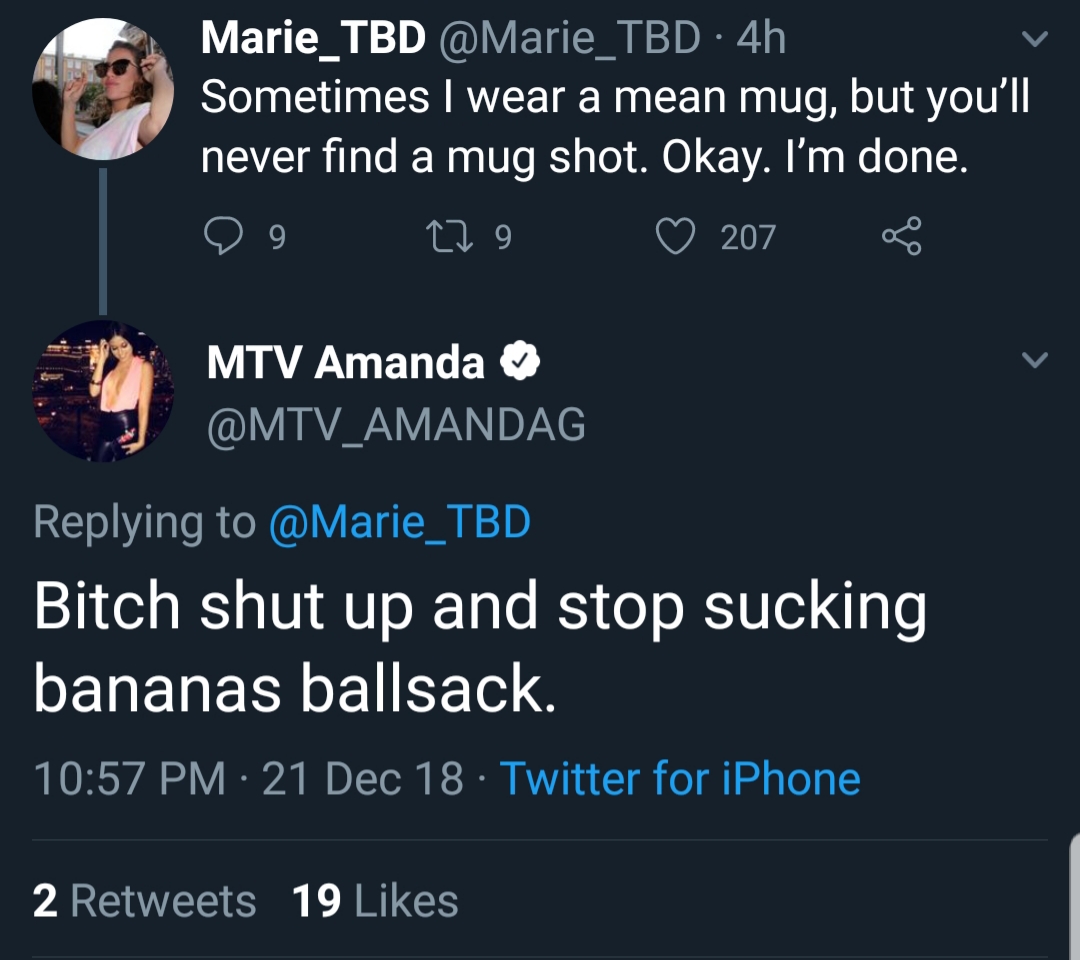Click the @MTV_AMANDAG handle
This screenshot has width=1080, height=960.
click(x=396, y=425)
